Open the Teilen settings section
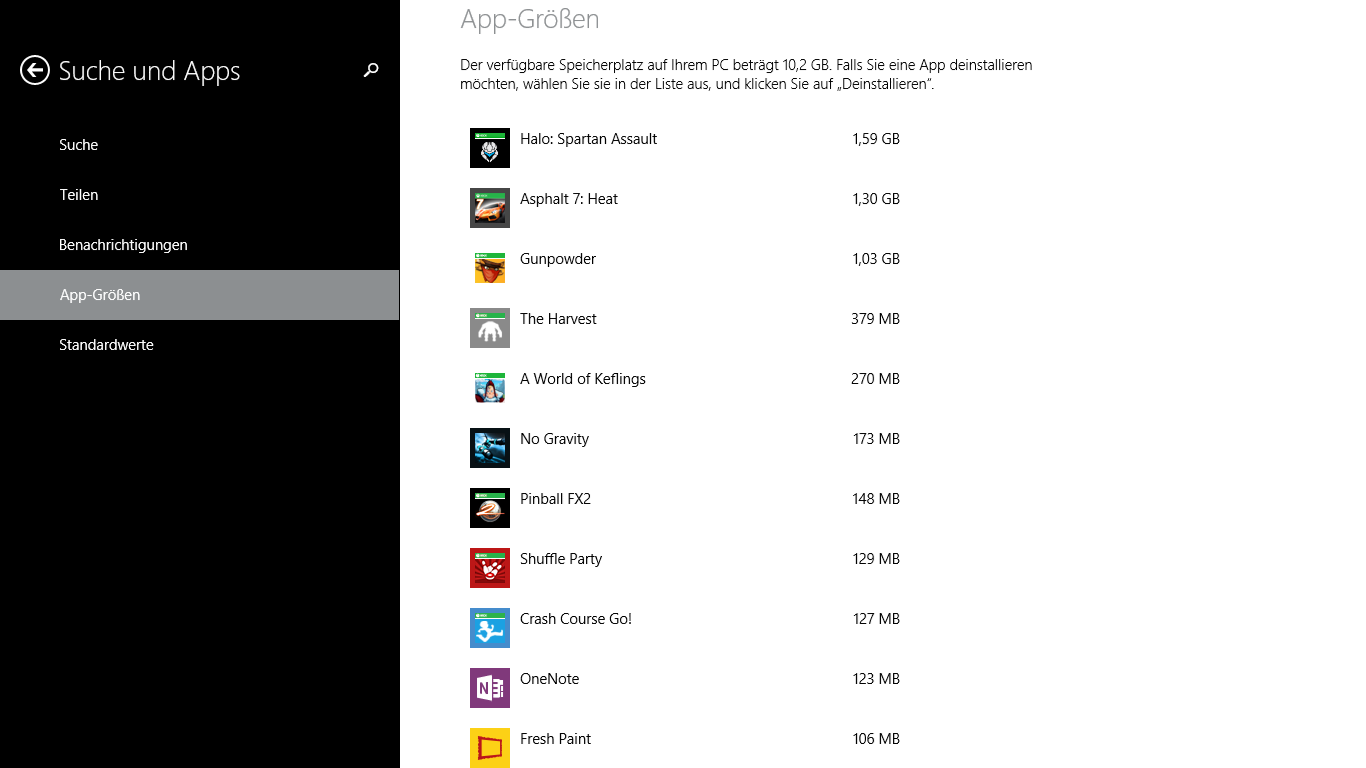The width and height of the screenshot is (1366, 768). [200, 195]
